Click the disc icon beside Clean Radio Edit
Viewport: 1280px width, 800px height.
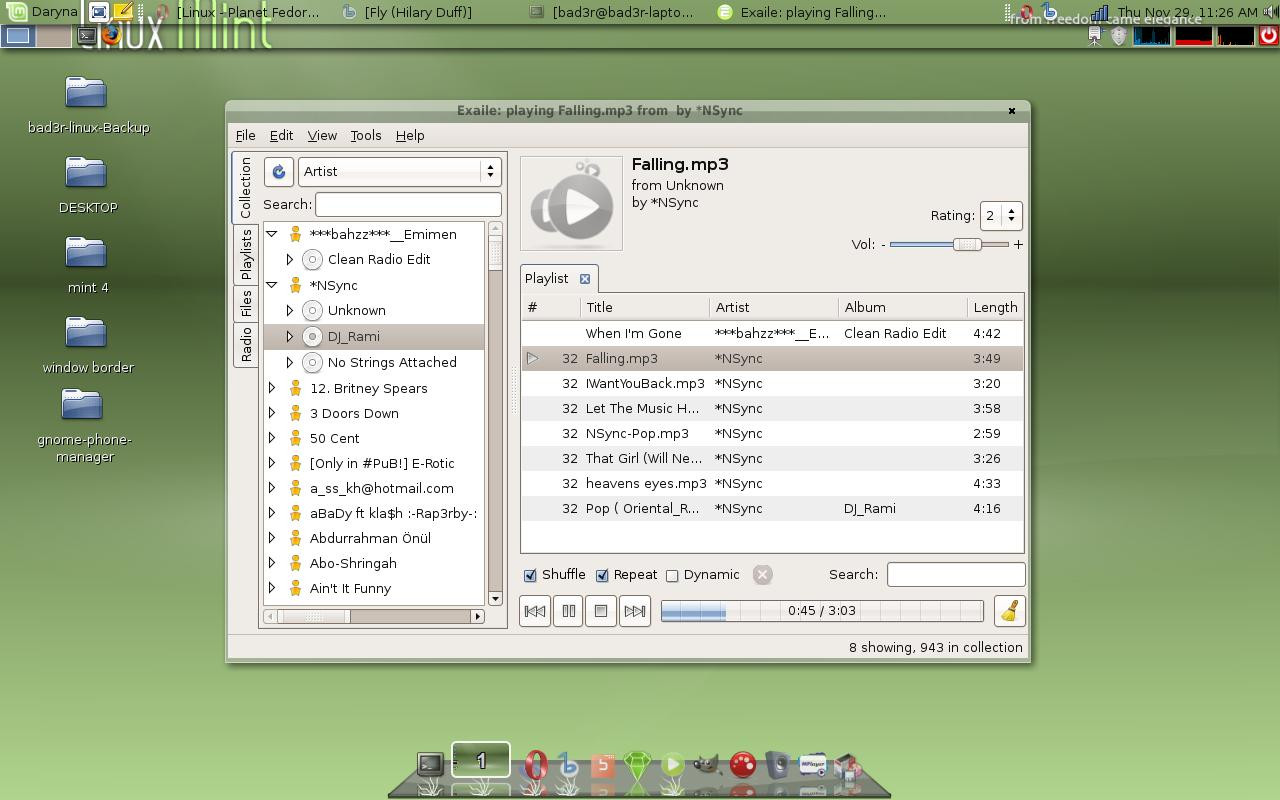coord(312,260)
